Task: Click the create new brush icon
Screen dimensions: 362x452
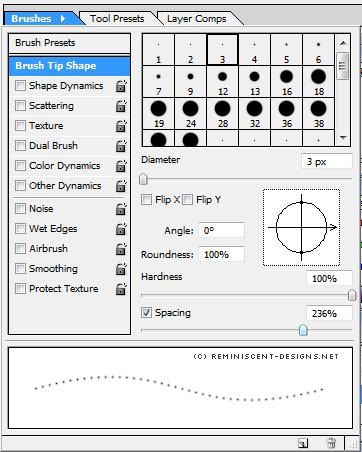Action: click(x=303, y=443)
